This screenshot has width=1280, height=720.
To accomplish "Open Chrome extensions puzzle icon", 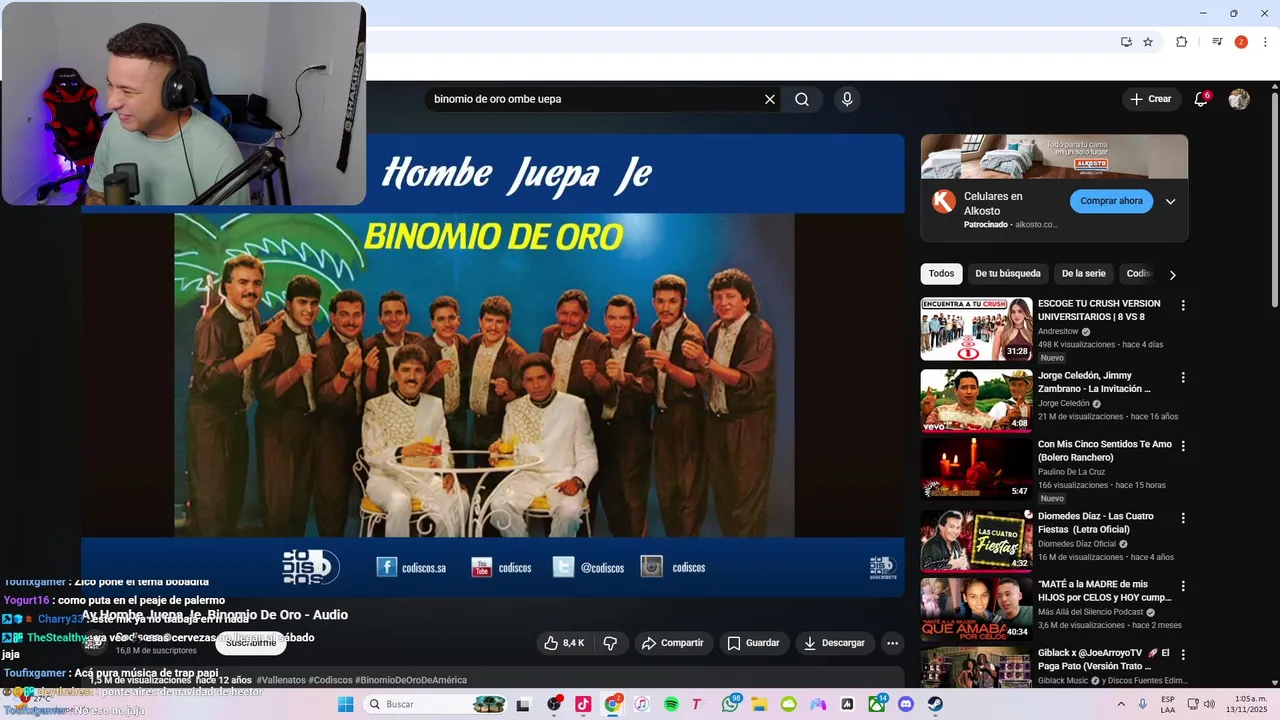I will [1181, 42].
